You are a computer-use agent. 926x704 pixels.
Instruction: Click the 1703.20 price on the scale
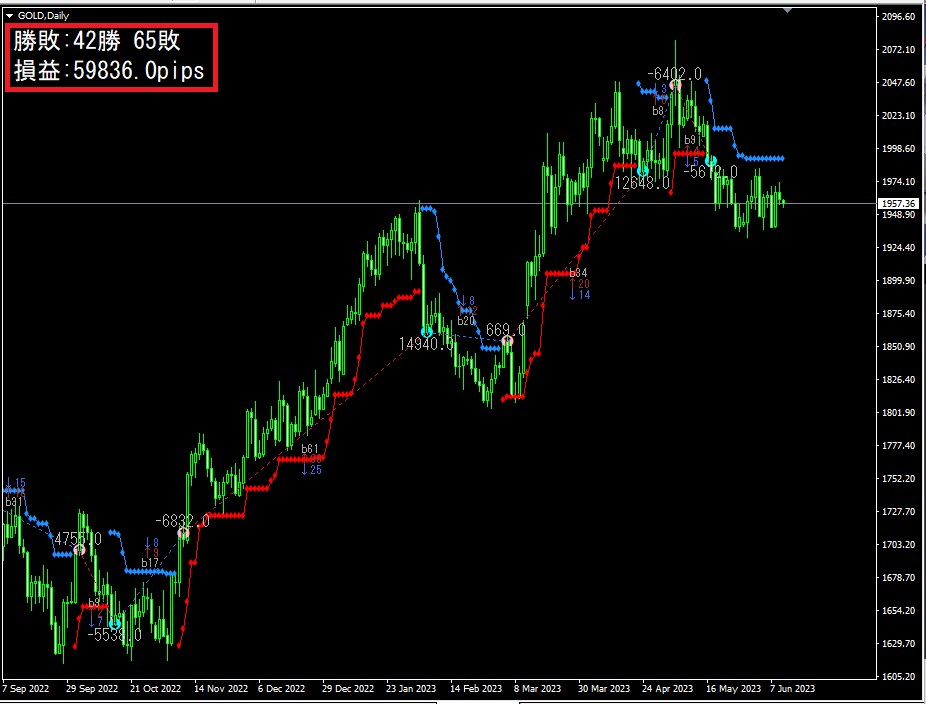click(x=898, y=545)
